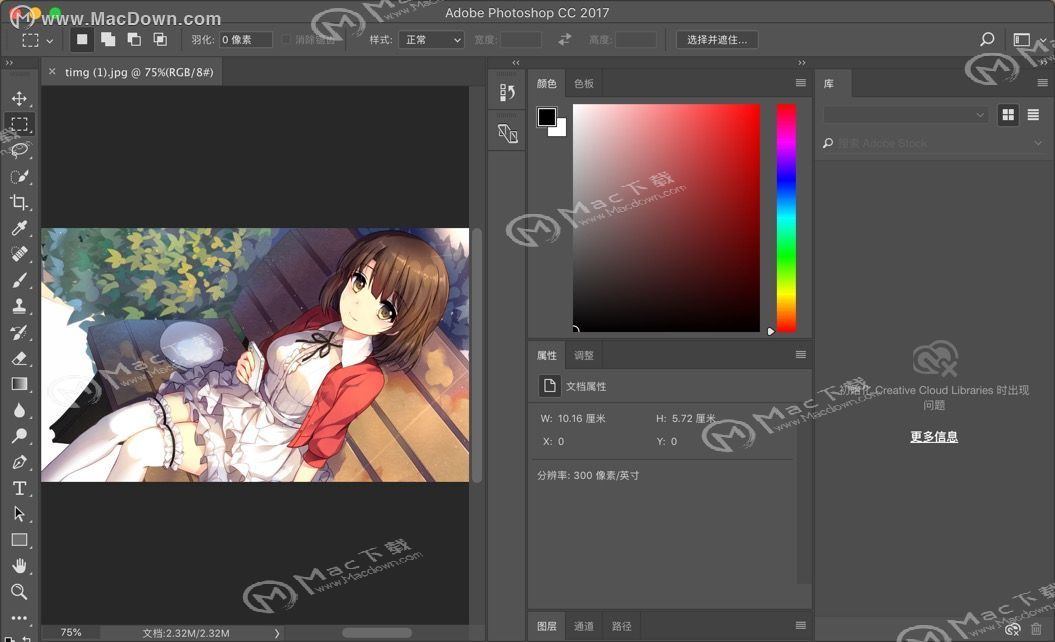Open the 样式 style dropdown
The image size is (1055, 642).
click(431, 40)
